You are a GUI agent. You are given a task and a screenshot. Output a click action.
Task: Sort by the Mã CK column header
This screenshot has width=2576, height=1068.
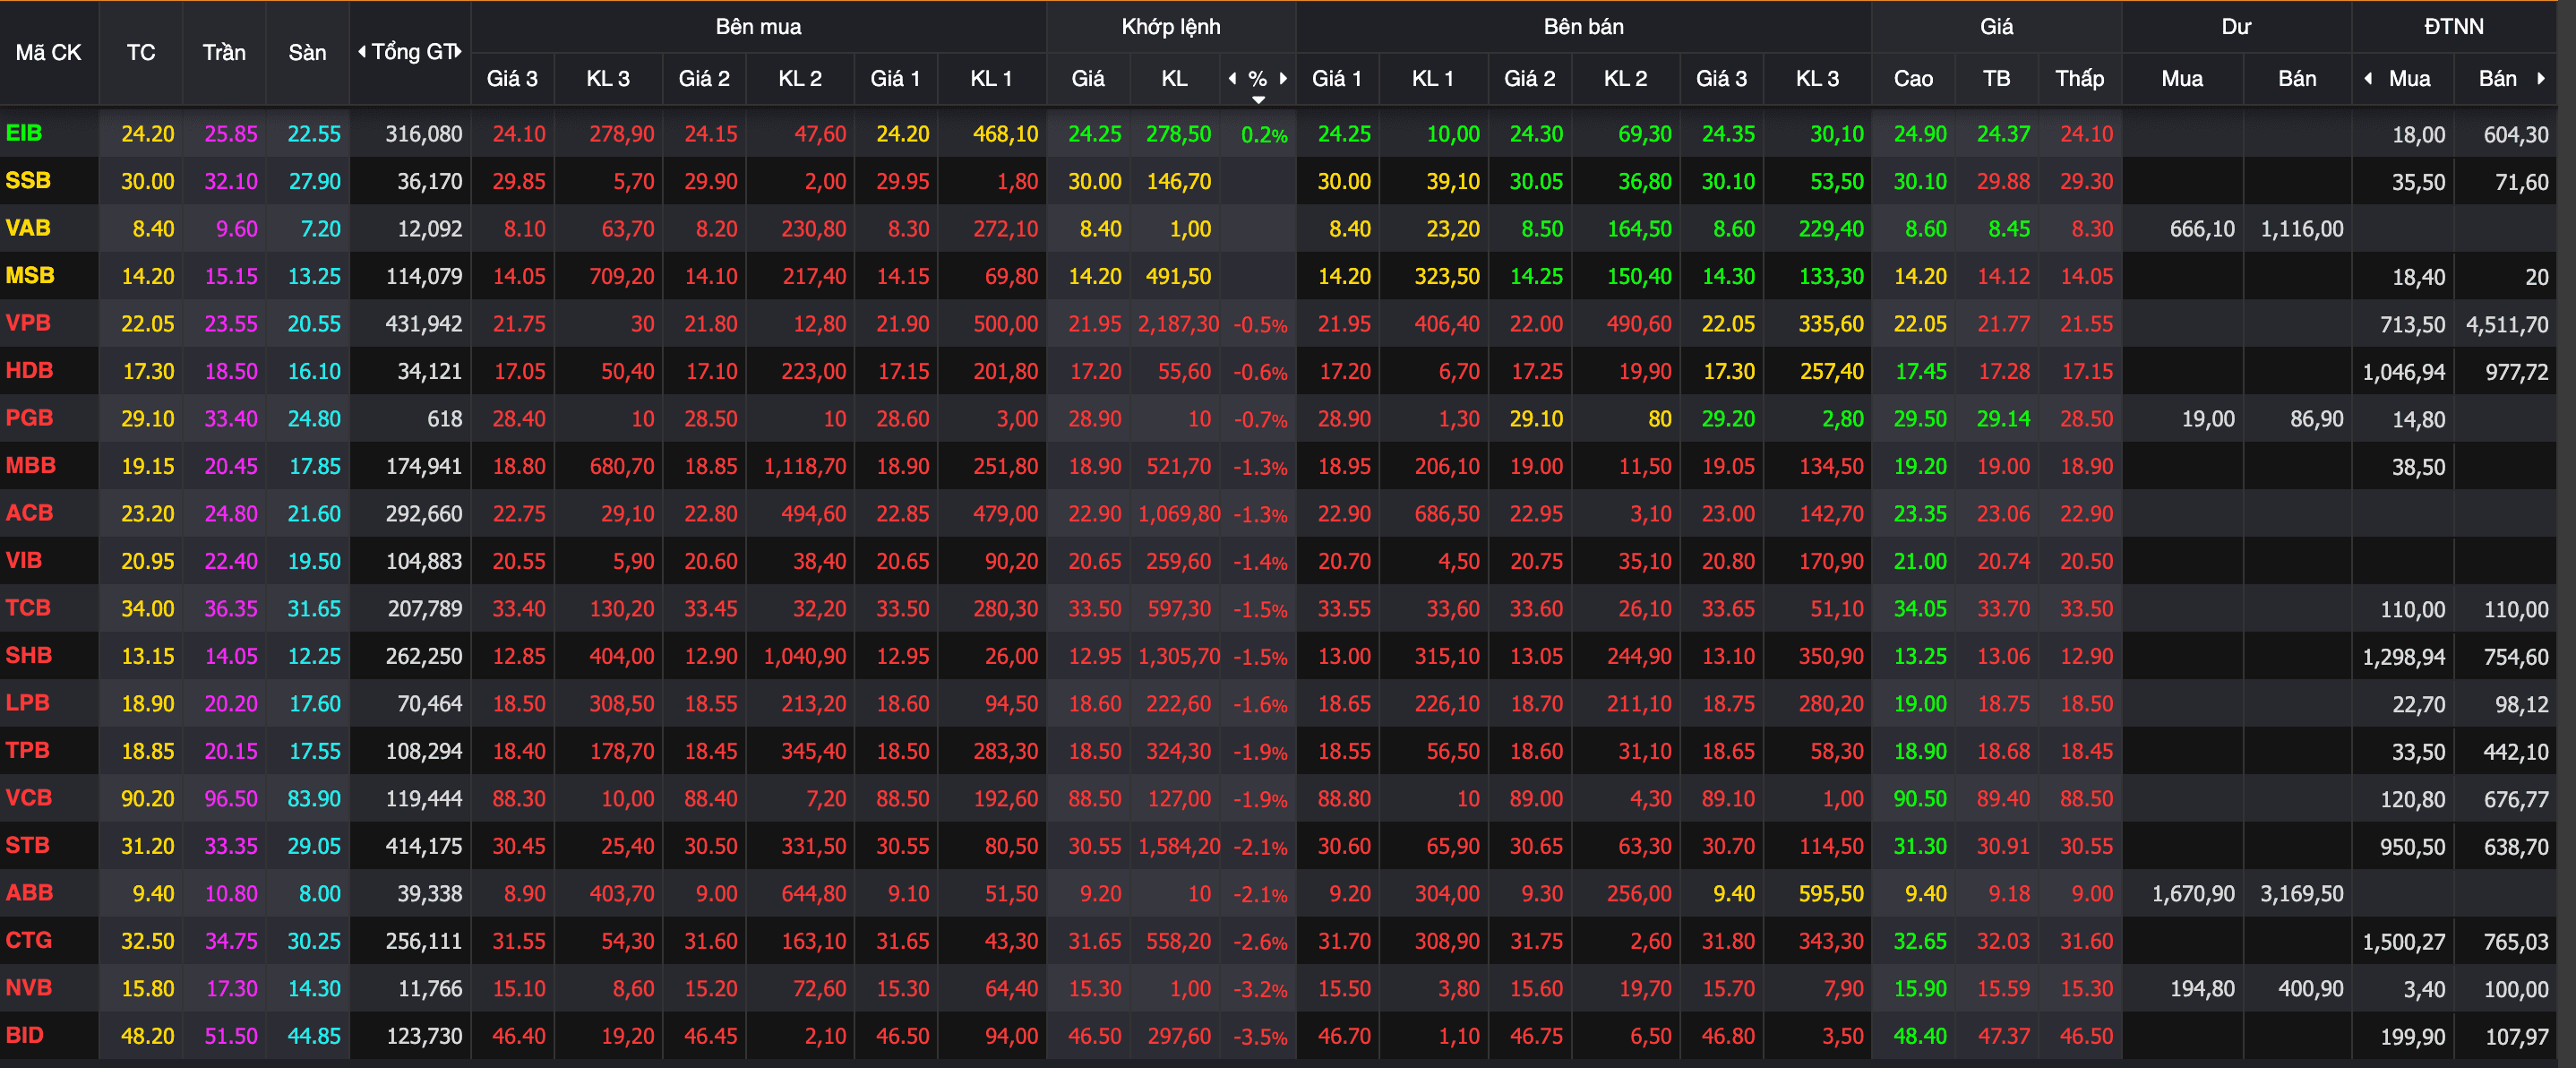point(49,52)
